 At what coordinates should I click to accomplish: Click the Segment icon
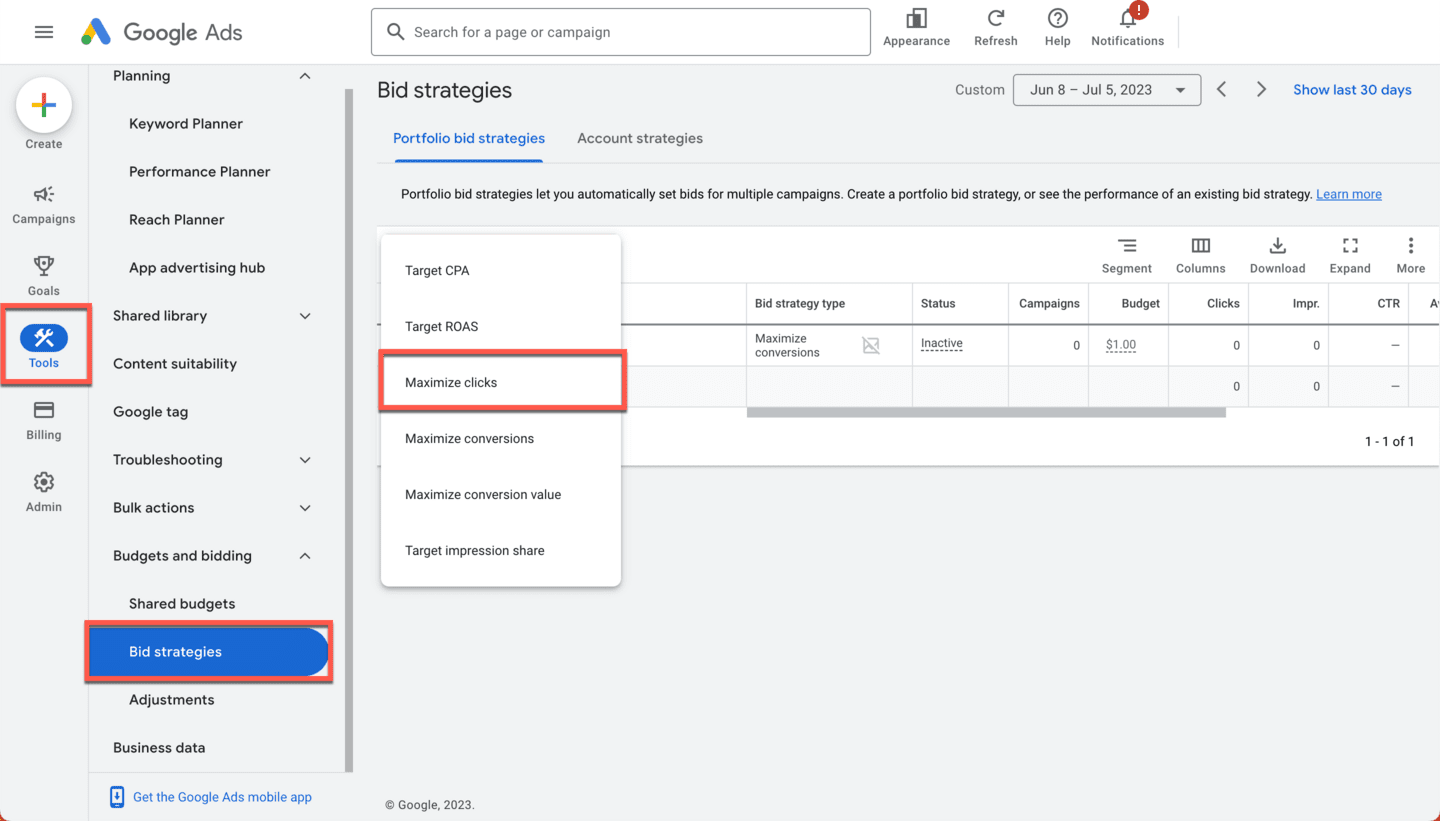(x=1127, y=246)
